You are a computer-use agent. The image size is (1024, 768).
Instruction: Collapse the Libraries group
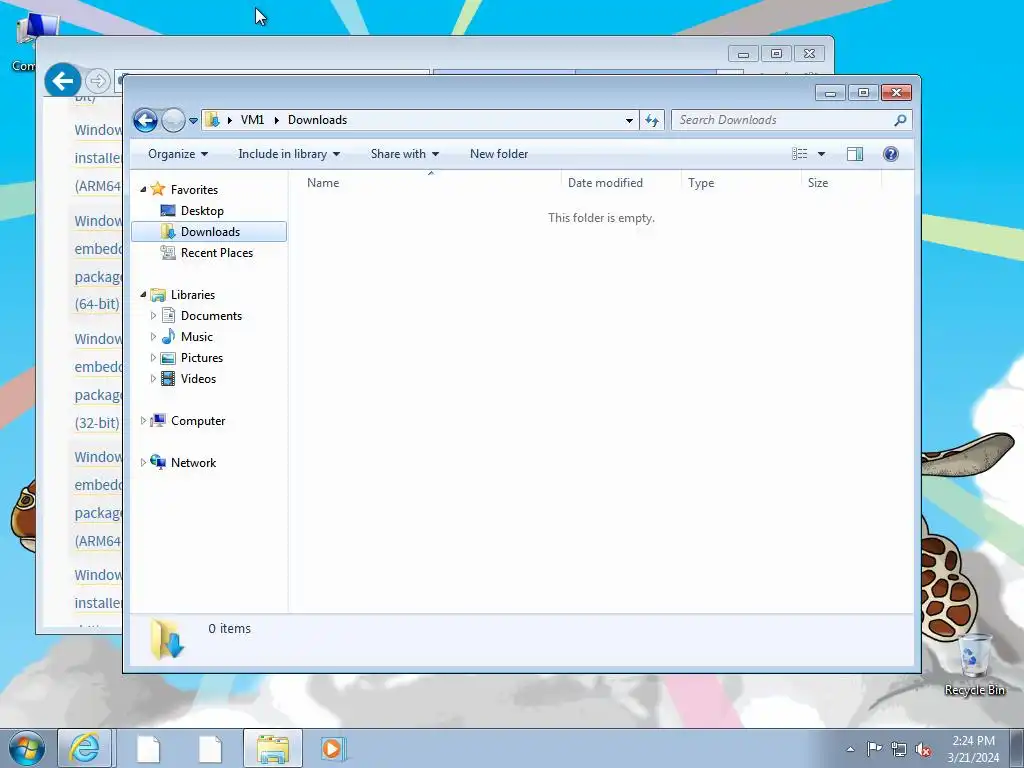144,295
